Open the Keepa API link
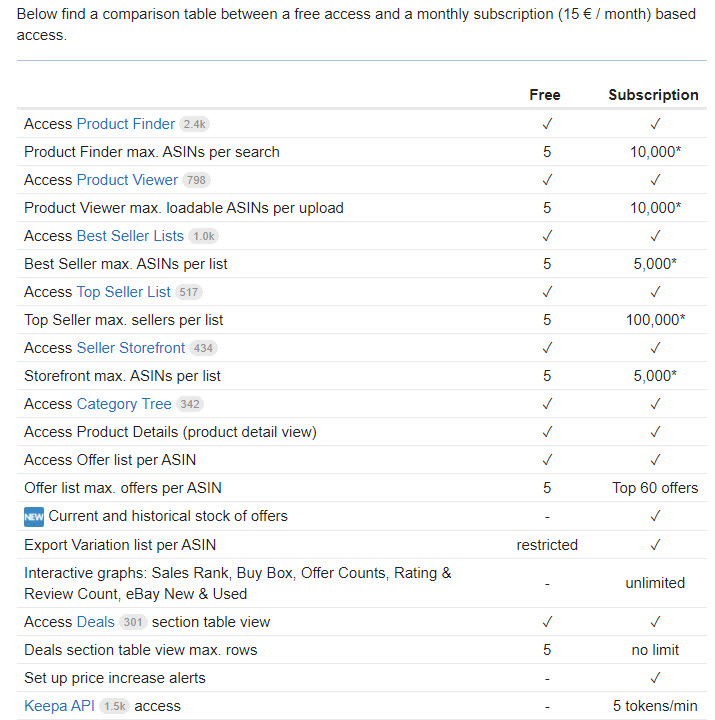 click(59, 706)
